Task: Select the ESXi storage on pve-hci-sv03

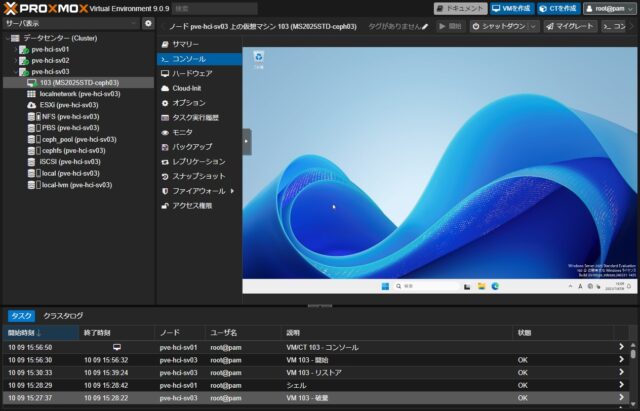Action: click(x=69, y=104)
